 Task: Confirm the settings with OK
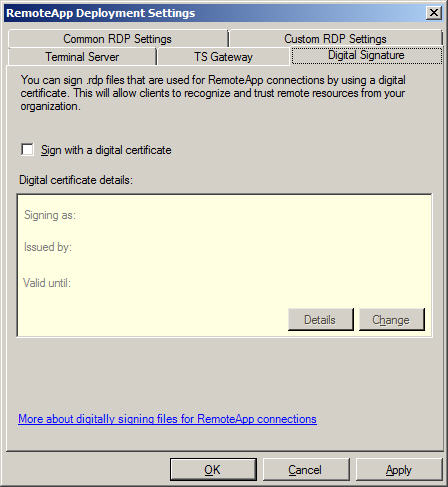coord(213,470)
